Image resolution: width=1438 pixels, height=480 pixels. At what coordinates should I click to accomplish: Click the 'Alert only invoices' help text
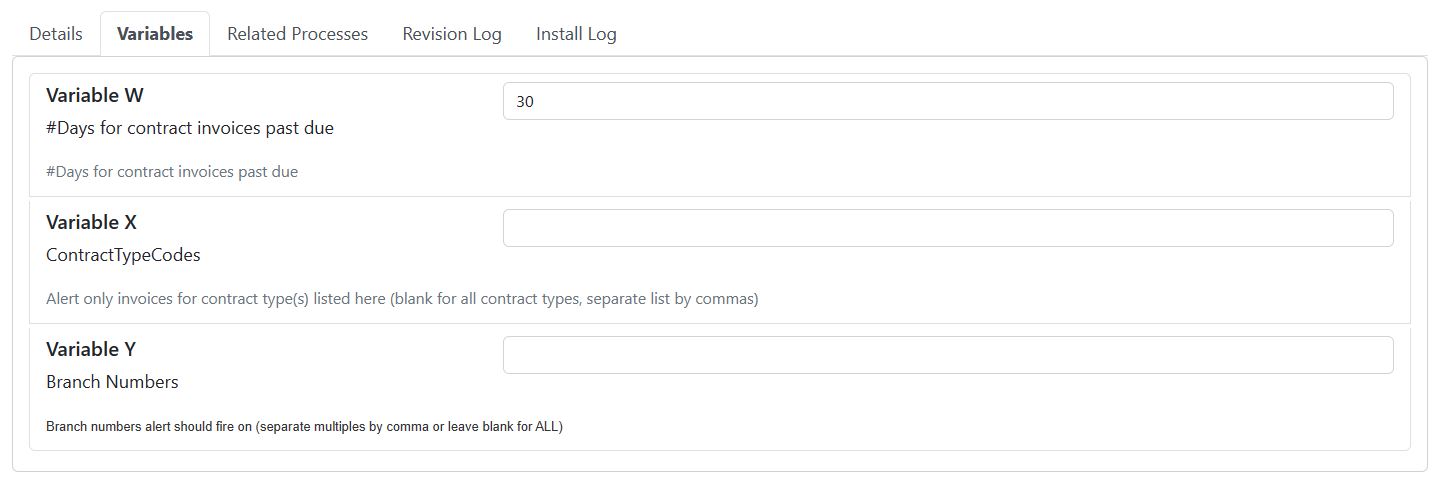(402, 299)
